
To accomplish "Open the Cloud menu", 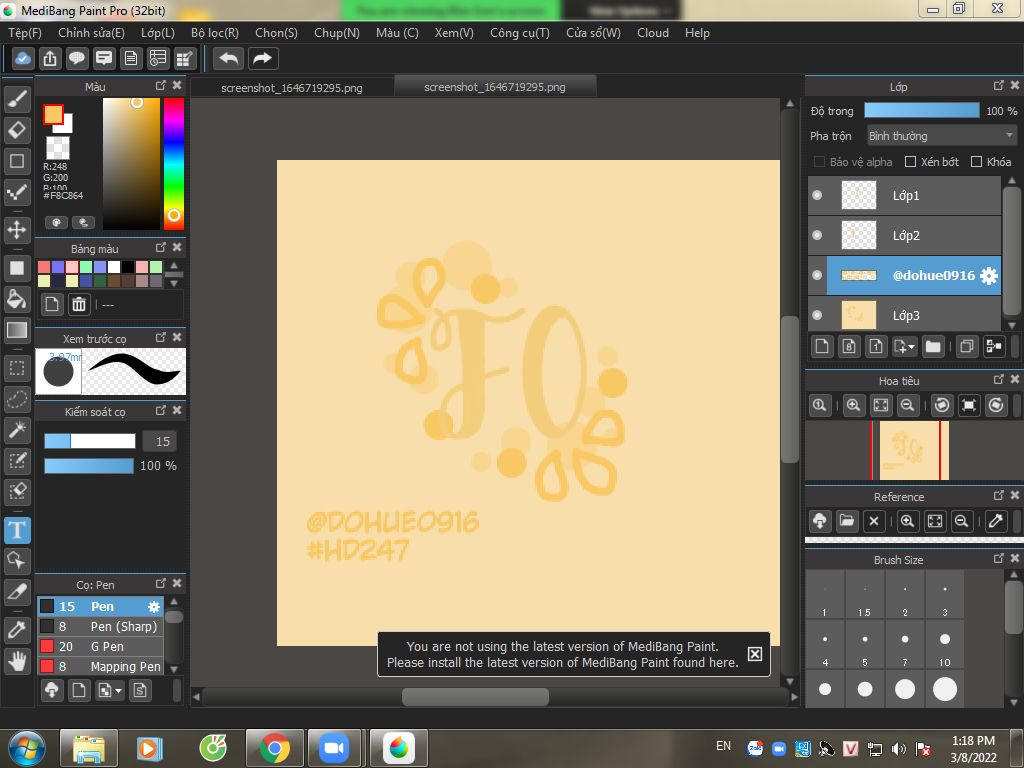I will point(653,33).
